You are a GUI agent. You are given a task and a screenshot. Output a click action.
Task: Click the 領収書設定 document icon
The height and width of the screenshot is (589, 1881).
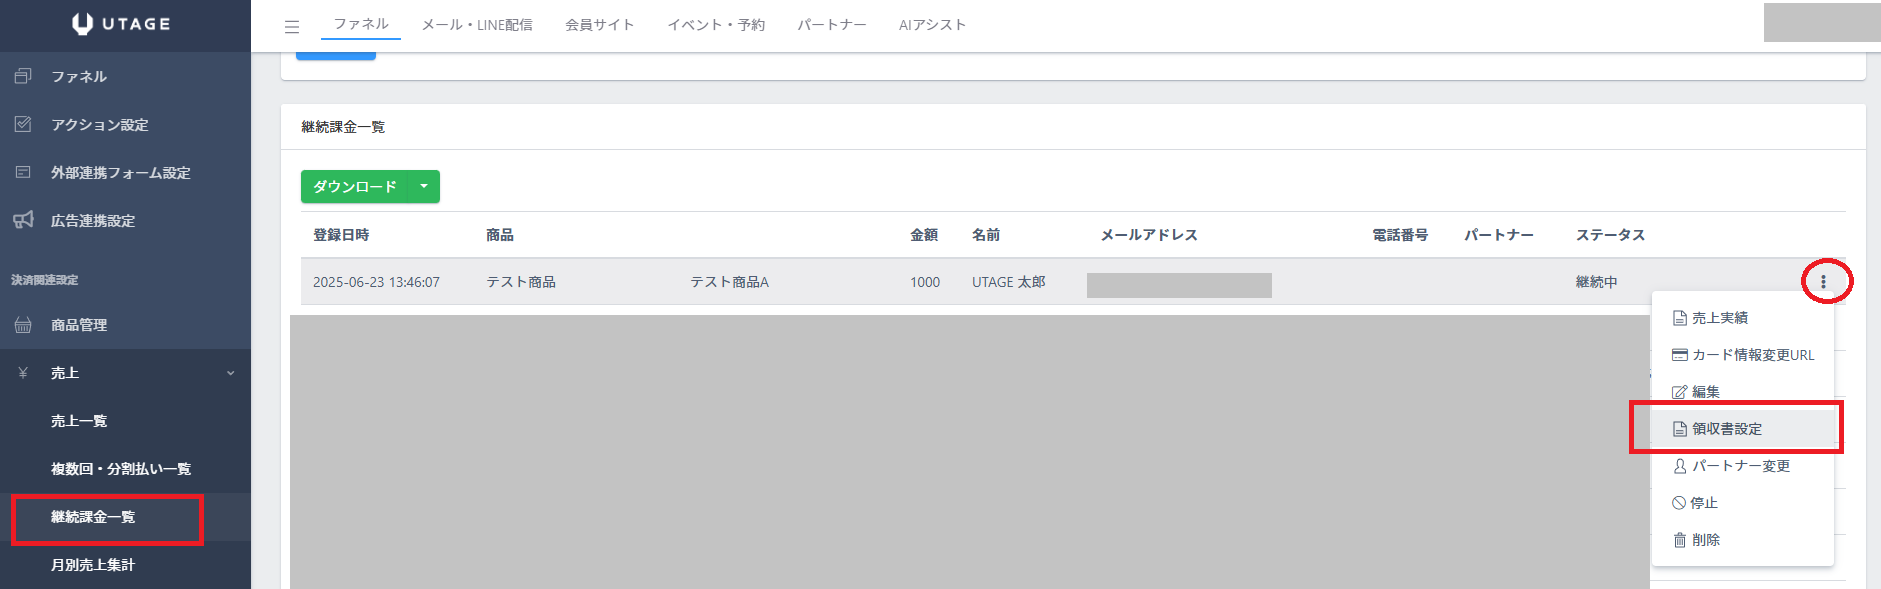coord(1680,429)
